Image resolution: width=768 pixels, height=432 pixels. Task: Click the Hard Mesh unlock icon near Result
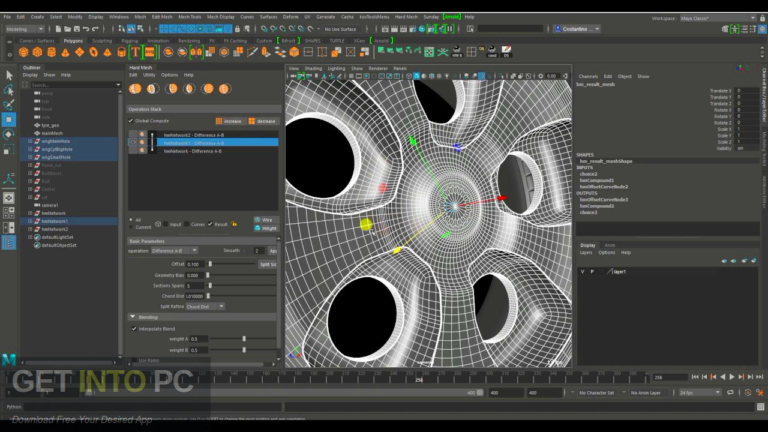pos(234,224)
